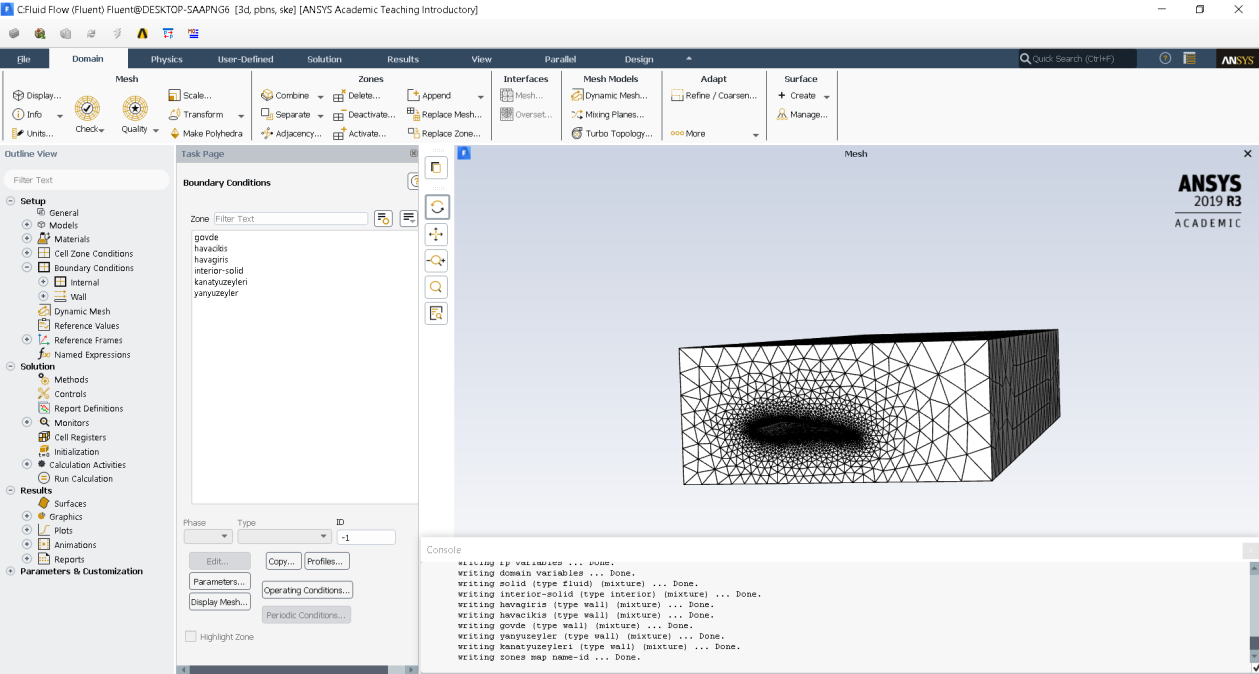Open the Adjacency dialog
This screenshot has width=1259, height=674.
(291, 133)
